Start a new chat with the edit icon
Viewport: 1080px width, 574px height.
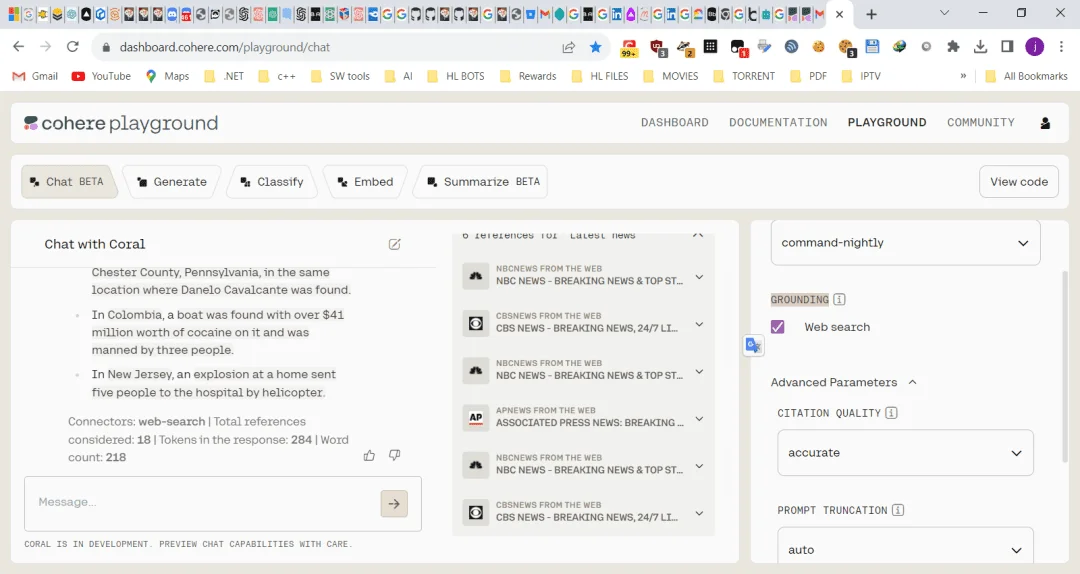[x=395, y=244]
